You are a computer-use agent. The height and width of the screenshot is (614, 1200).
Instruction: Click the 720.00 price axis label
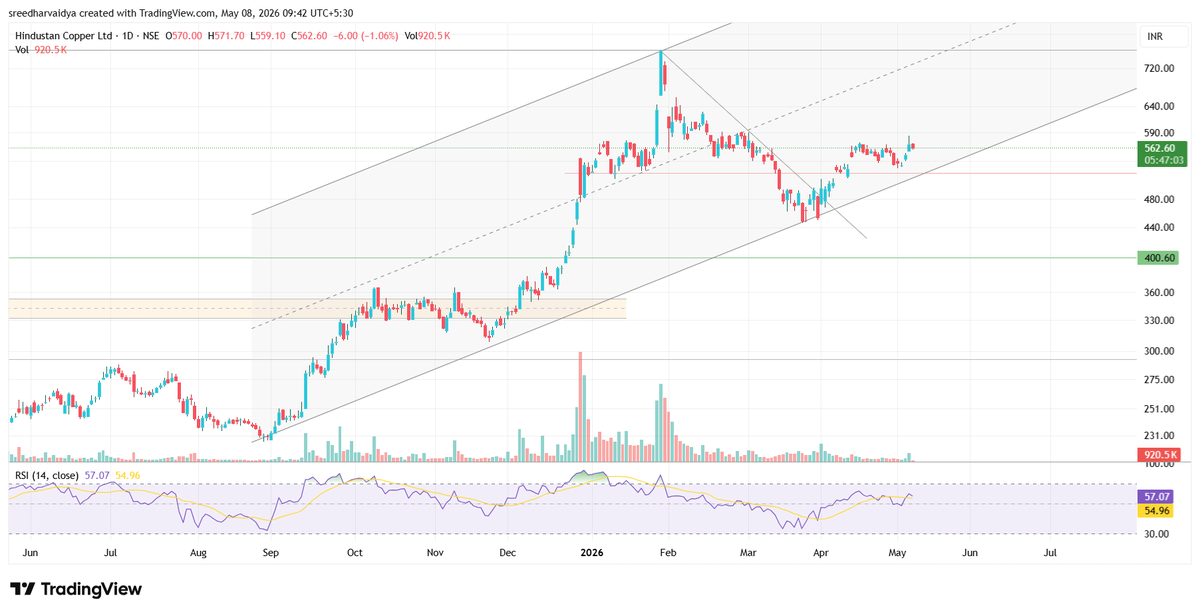(1159, 69)
